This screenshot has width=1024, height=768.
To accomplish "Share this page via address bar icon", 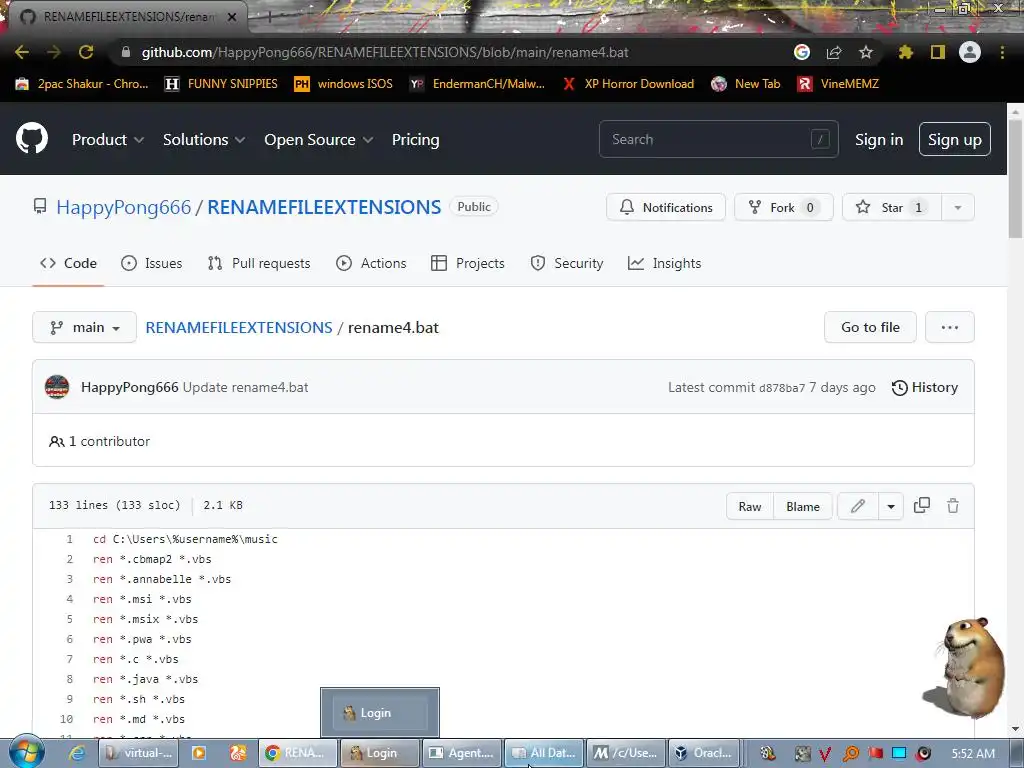I will 834,52.
